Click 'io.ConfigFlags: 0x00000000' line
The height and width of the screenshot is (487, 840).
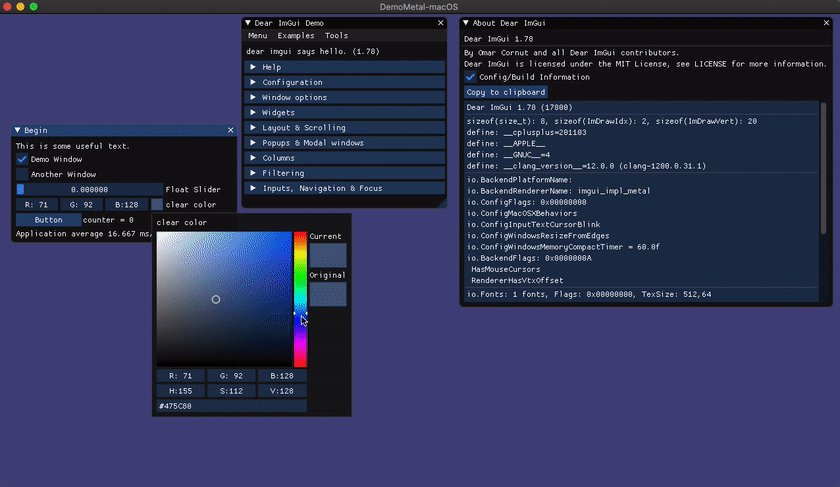pyautogui.click(x=526, y=202)
